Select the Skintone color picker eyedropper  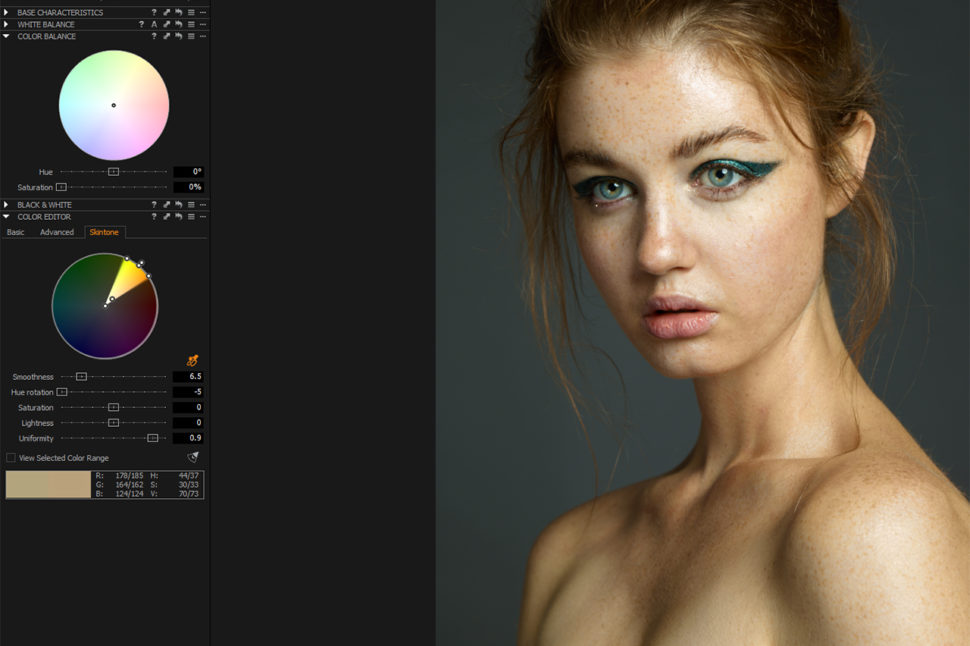point(192,360)
